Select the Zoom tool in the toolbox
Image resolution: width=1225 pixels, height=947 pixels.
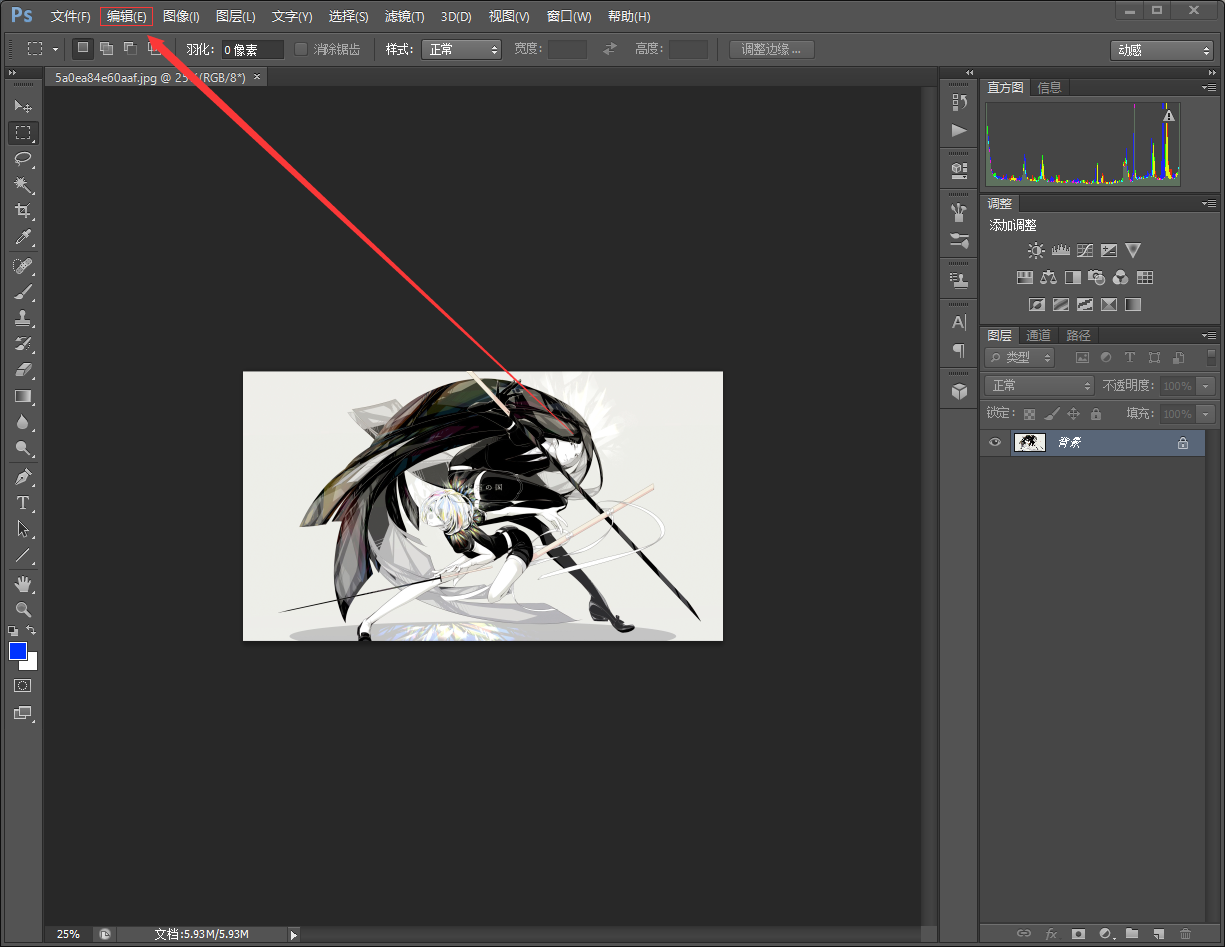click(x=23, y=609)
